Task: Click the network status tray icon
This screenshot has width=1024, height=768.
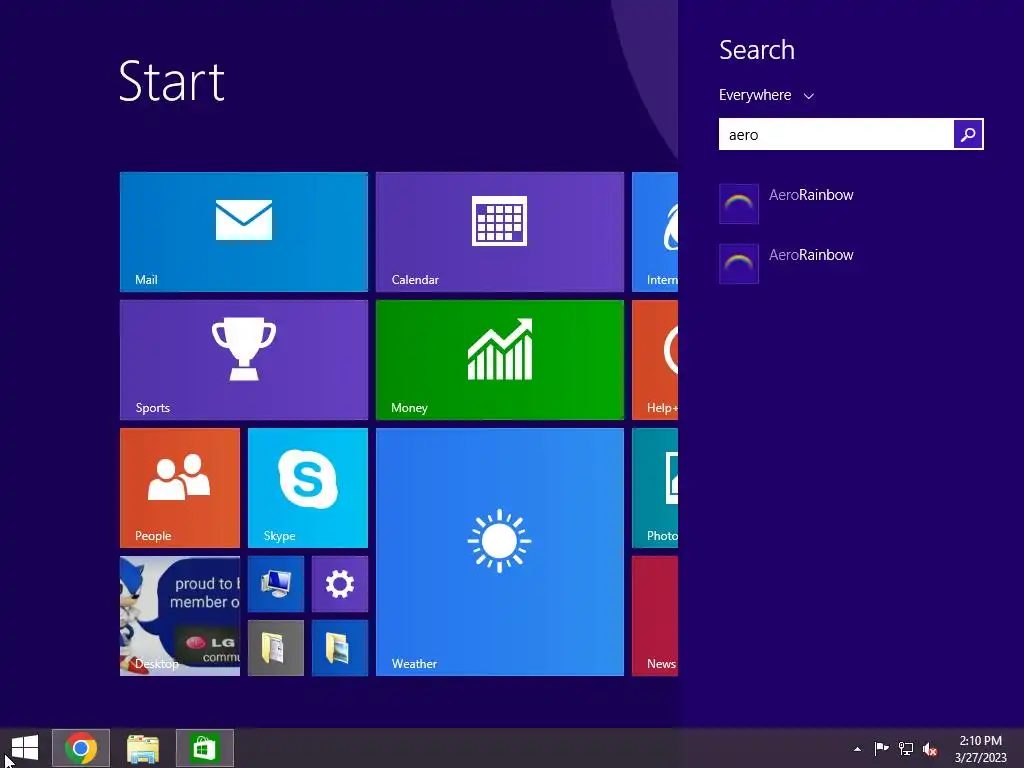Action: point(905,748)
